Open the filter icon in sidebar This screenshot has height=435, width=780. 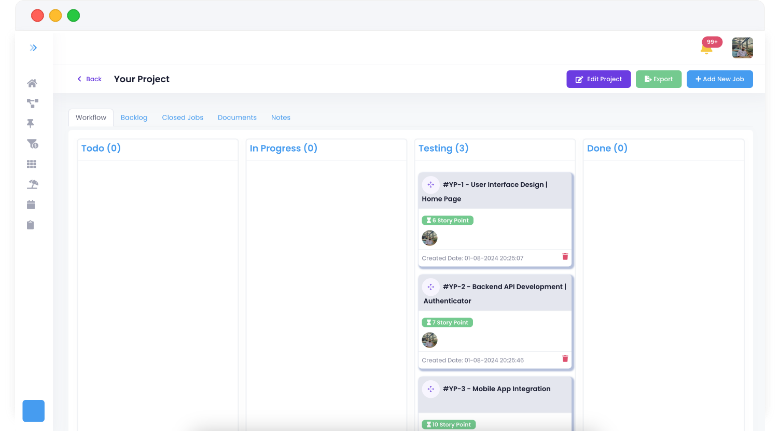pyautogui.click(x=32, y=144)
